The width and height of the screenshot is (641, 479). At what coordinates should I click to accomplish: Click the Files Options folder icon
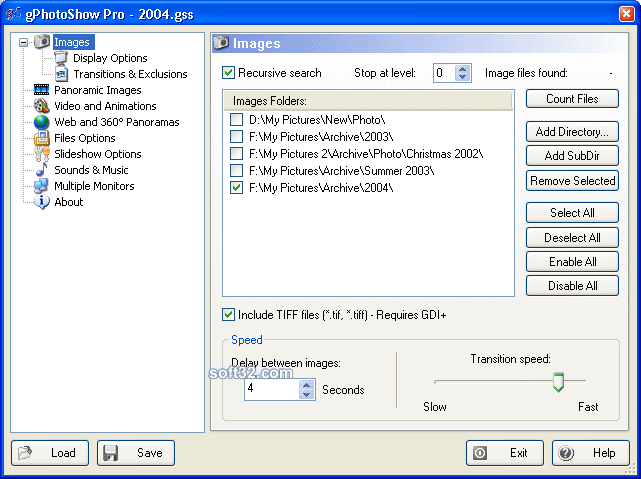42,138
